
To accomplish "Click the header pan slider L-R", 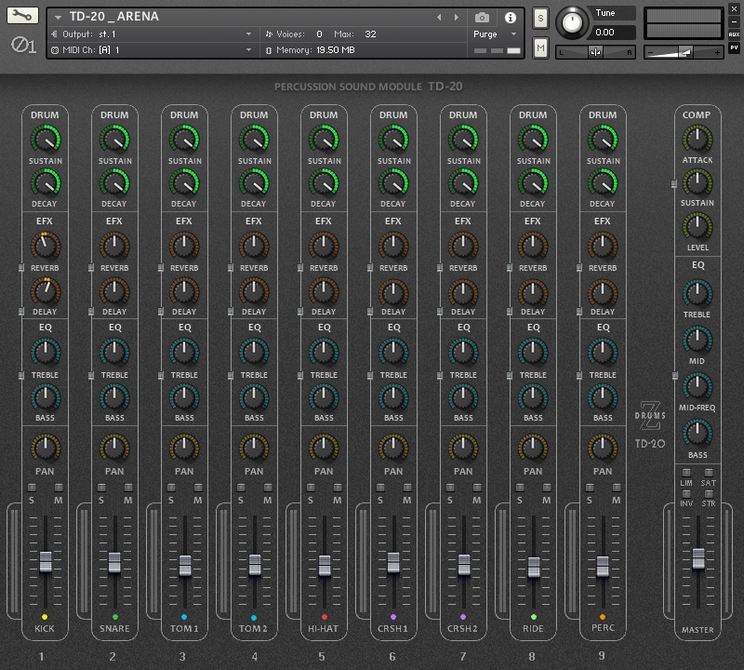I will 595,52.
